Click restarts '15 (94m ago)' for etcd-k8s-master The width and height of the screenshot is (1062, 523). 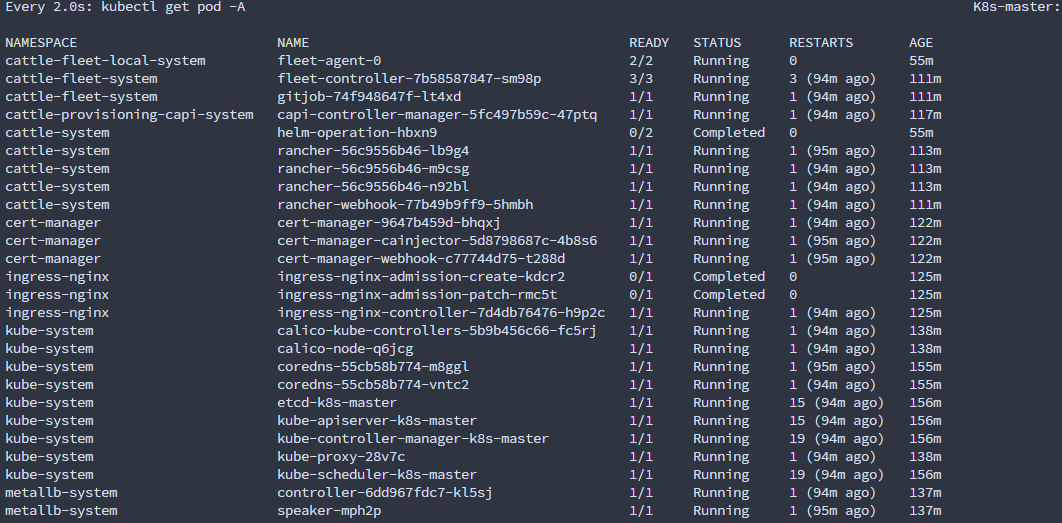point(837,402)
